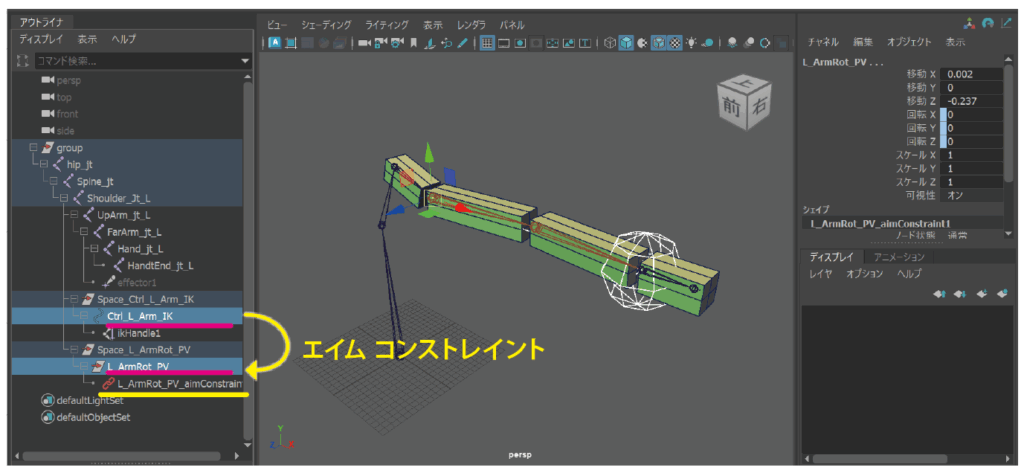Click the 回転 X color indicator swatch
Viewport: 1024px width, 473px height.
(x=942, y=115)
